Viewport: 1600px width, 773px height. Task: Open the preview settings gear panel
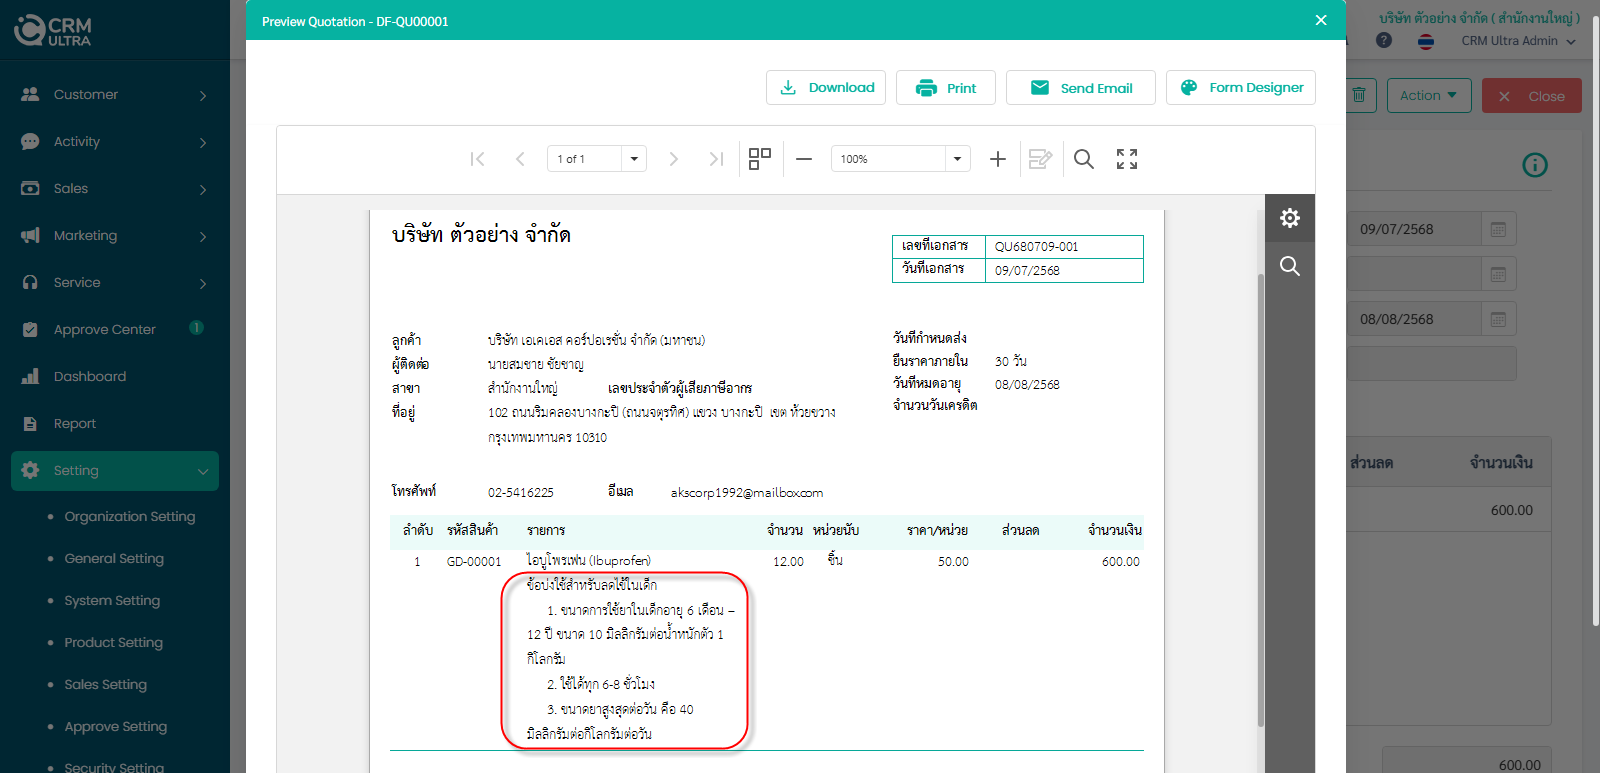pyautogui.click(x=1290, y=218)
